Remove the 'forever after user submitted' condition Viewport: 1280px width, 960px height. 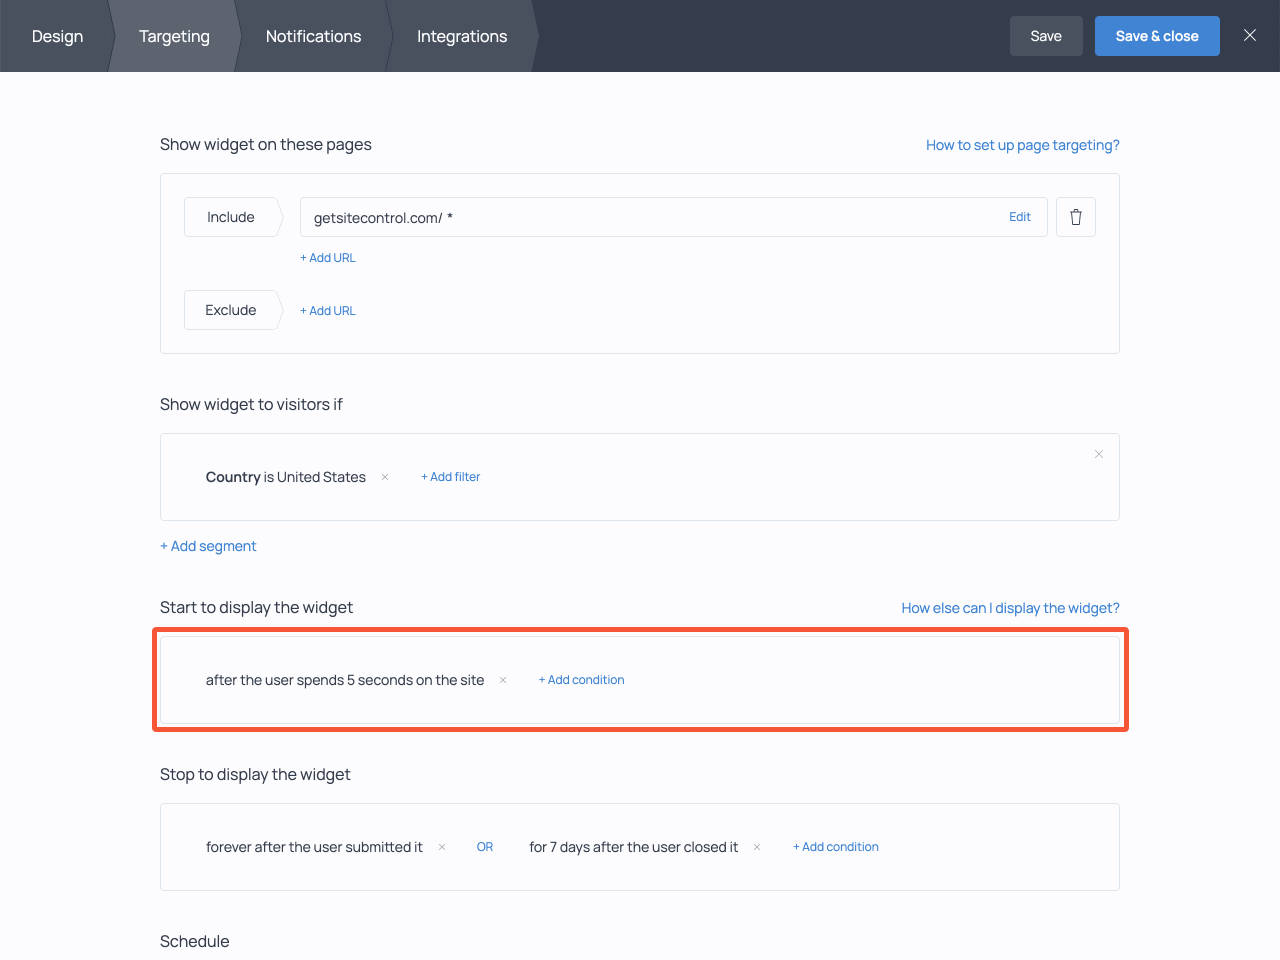[442, 847]
